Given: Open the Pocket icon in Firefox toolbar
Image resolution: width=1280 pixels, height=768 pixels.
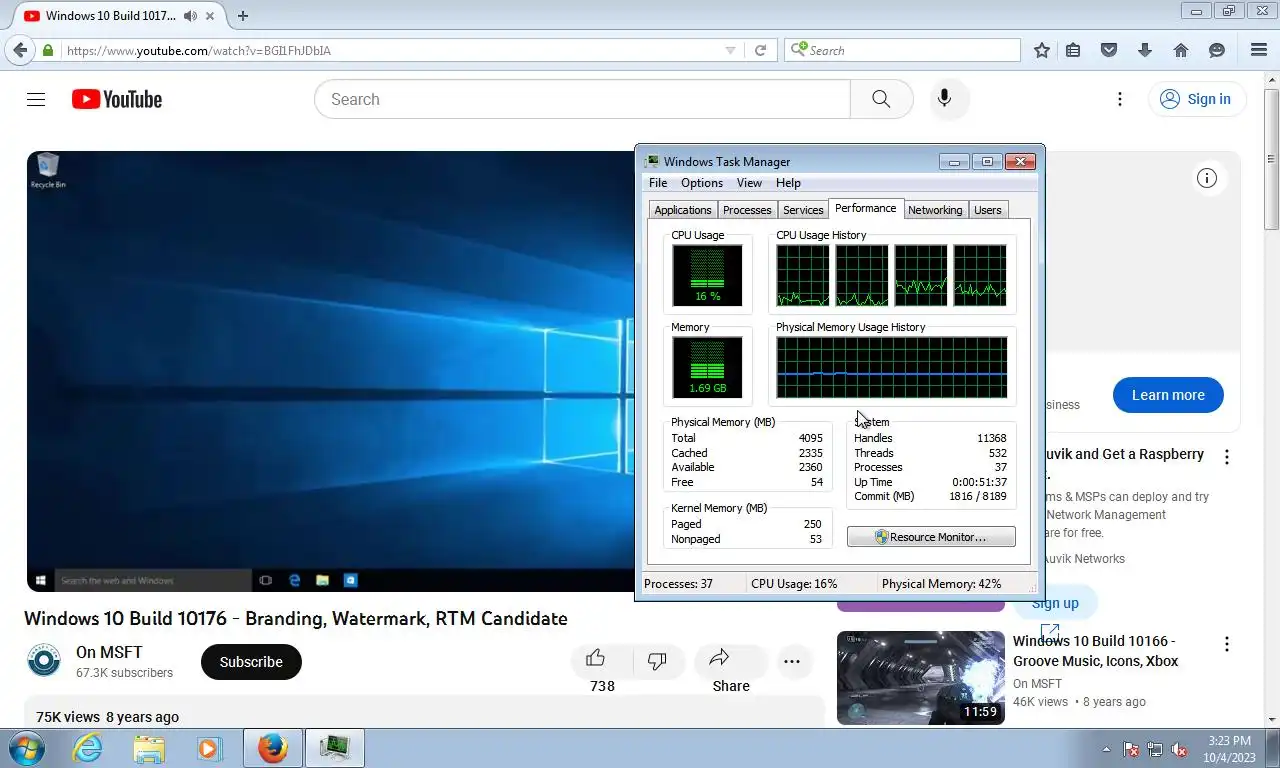Looking at the screenshot, I should coord(1109,50).
